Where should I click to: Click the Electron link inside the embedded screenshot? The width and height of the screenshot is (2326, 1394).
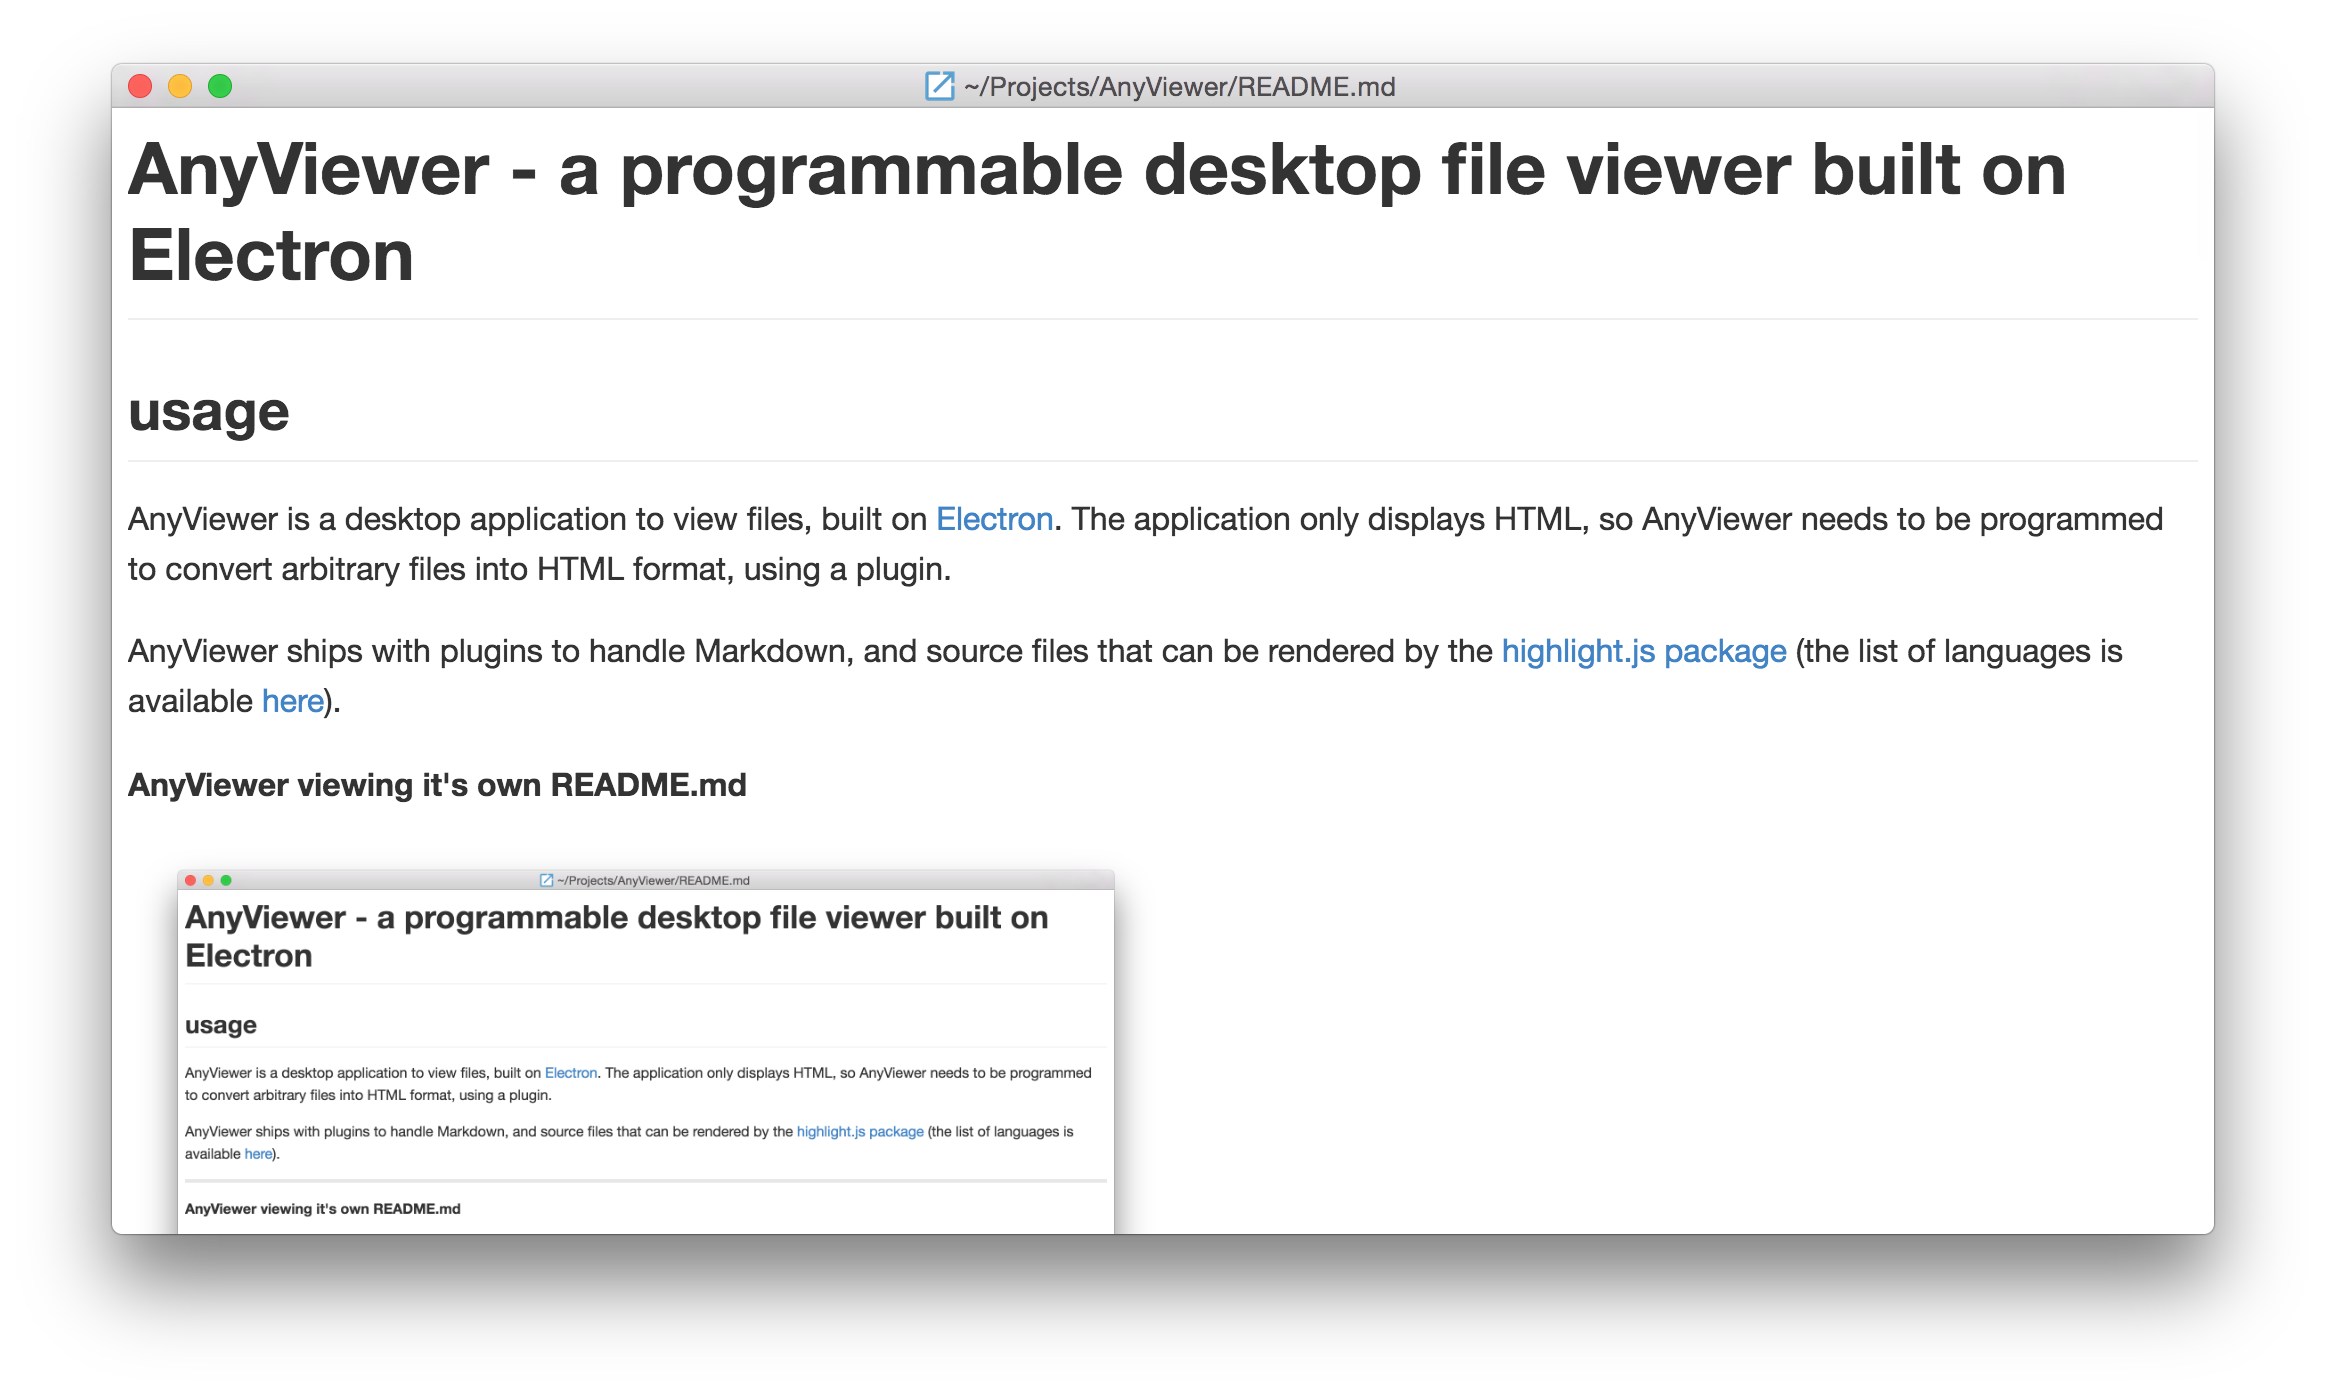570,1073
